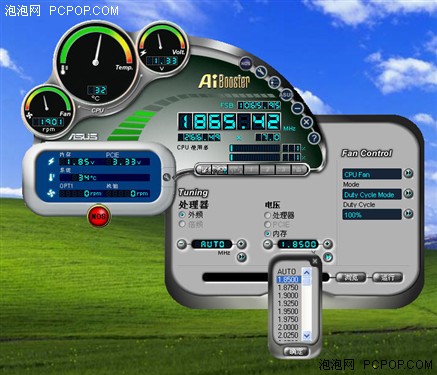Expand the CPU Fan selector arrow
437x375 pixels.
408,173
